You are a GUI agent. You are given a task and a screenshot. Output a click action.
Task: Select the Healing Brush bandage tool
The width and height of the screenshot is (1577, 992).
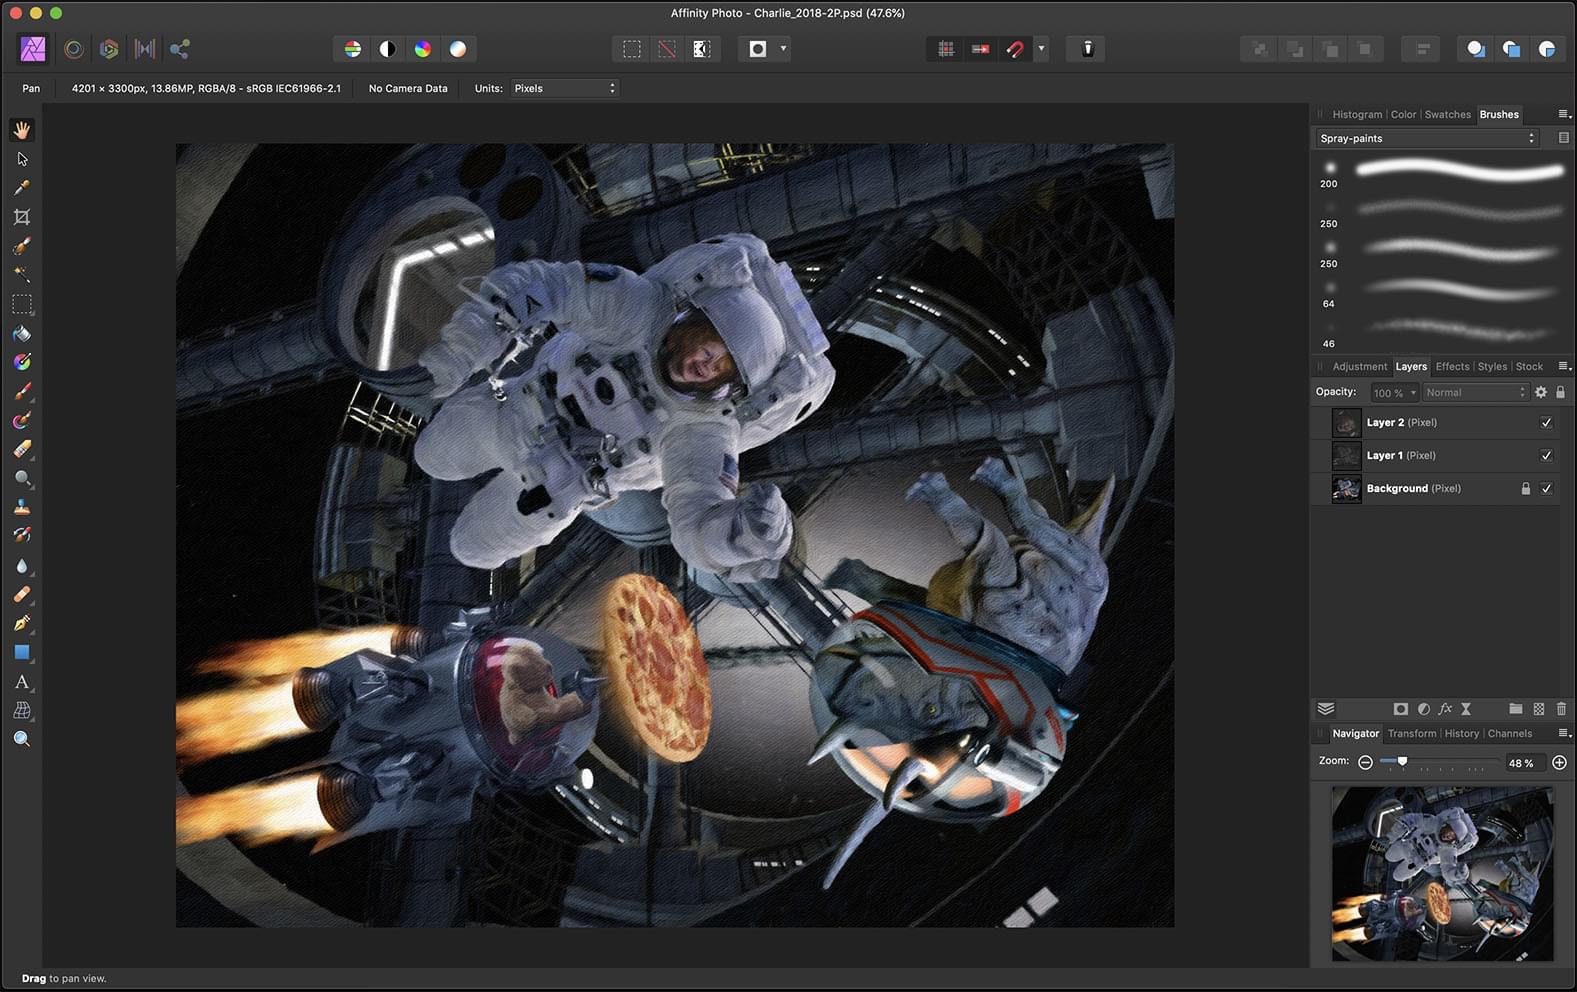pyautogui.click(x=22, y=594)
